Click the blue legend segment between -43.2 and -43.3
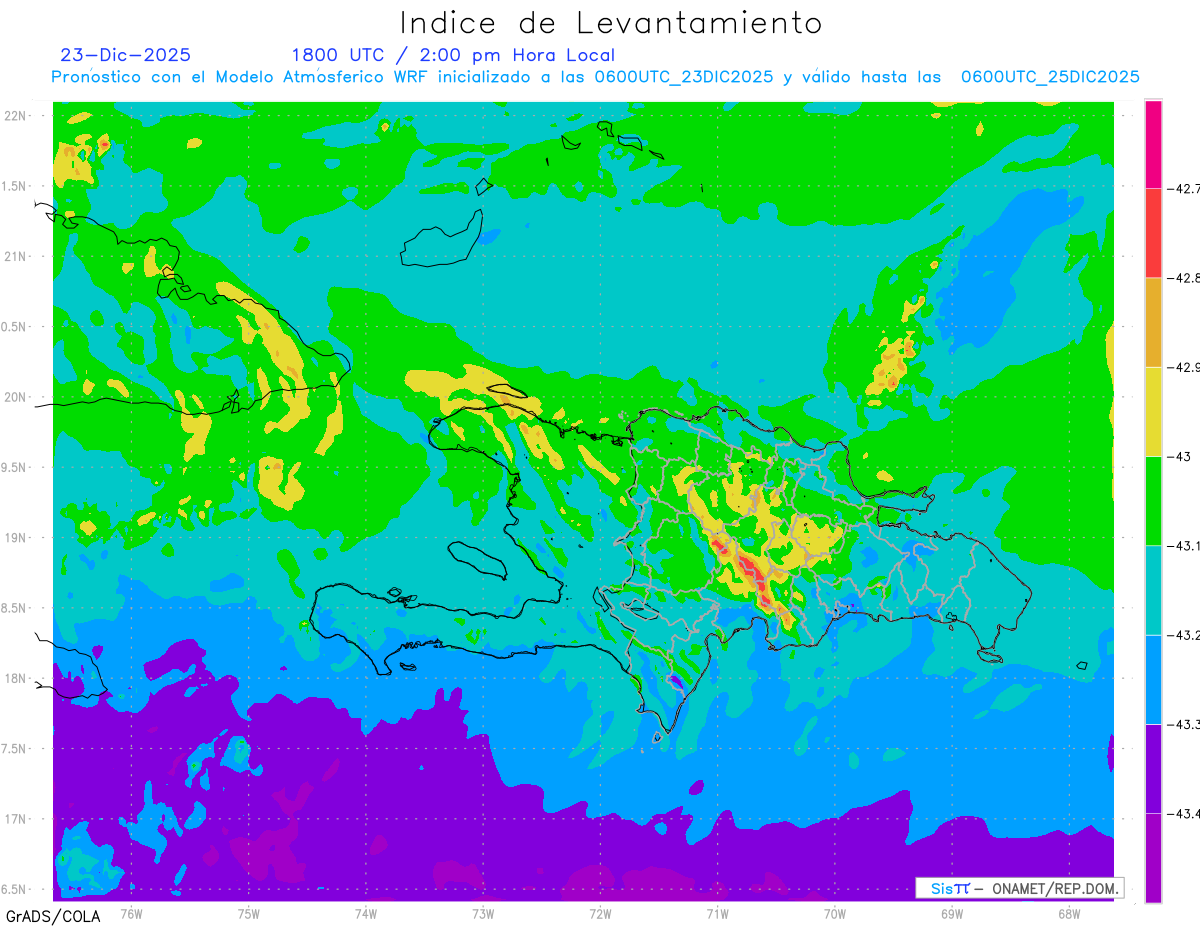The height and width of the screenshot is (927, 1200). (x=1153, y=679)
